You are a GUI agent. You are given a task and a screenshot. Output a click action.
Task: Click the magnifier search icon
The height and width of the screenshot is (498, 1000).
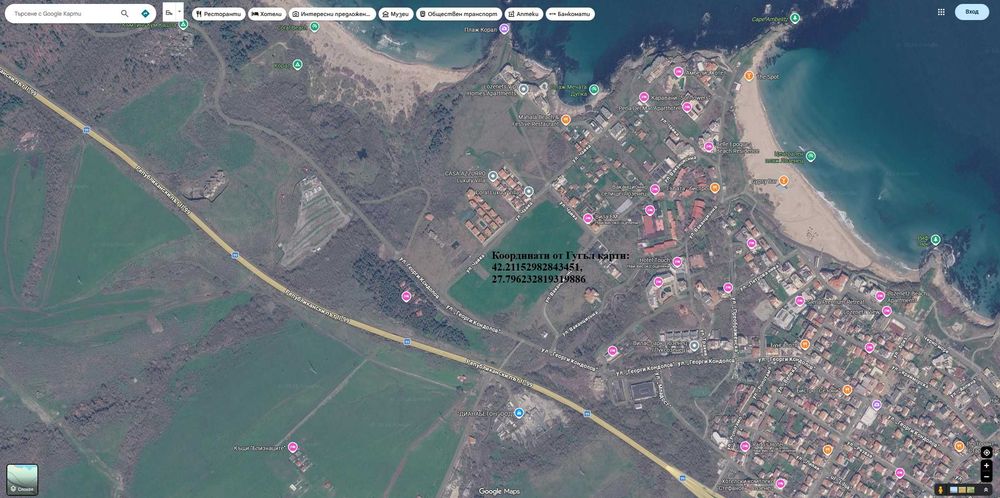click(124, 13)
